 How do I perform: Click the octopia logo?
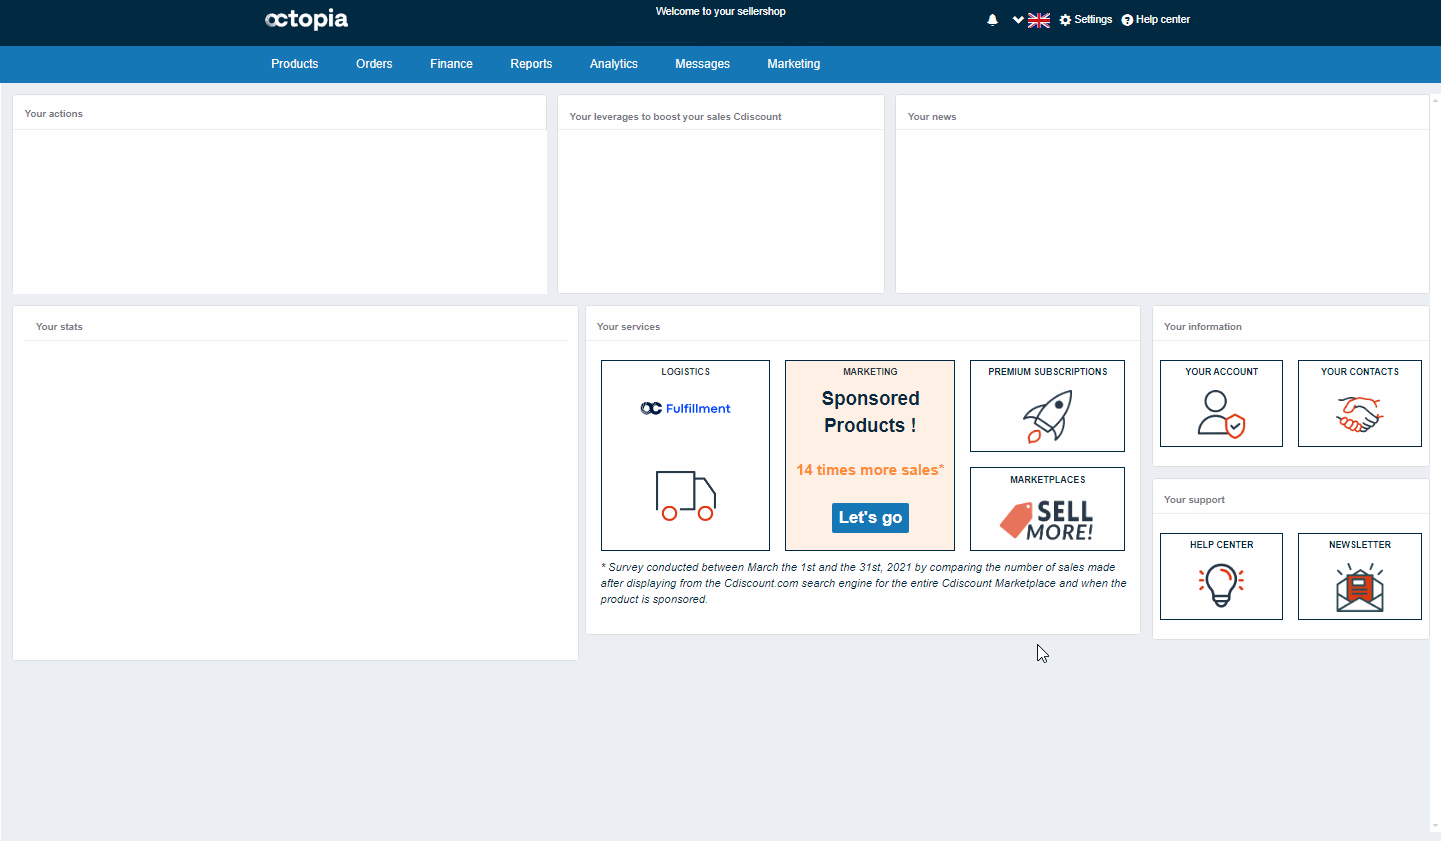pos(306,19)
